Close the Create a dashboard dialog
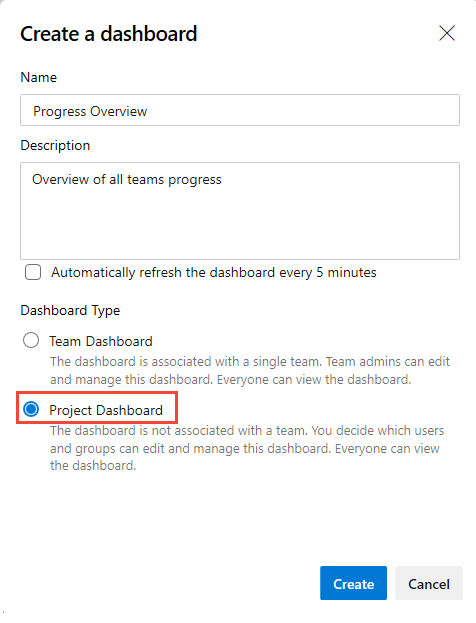 [x=447, y=33]
